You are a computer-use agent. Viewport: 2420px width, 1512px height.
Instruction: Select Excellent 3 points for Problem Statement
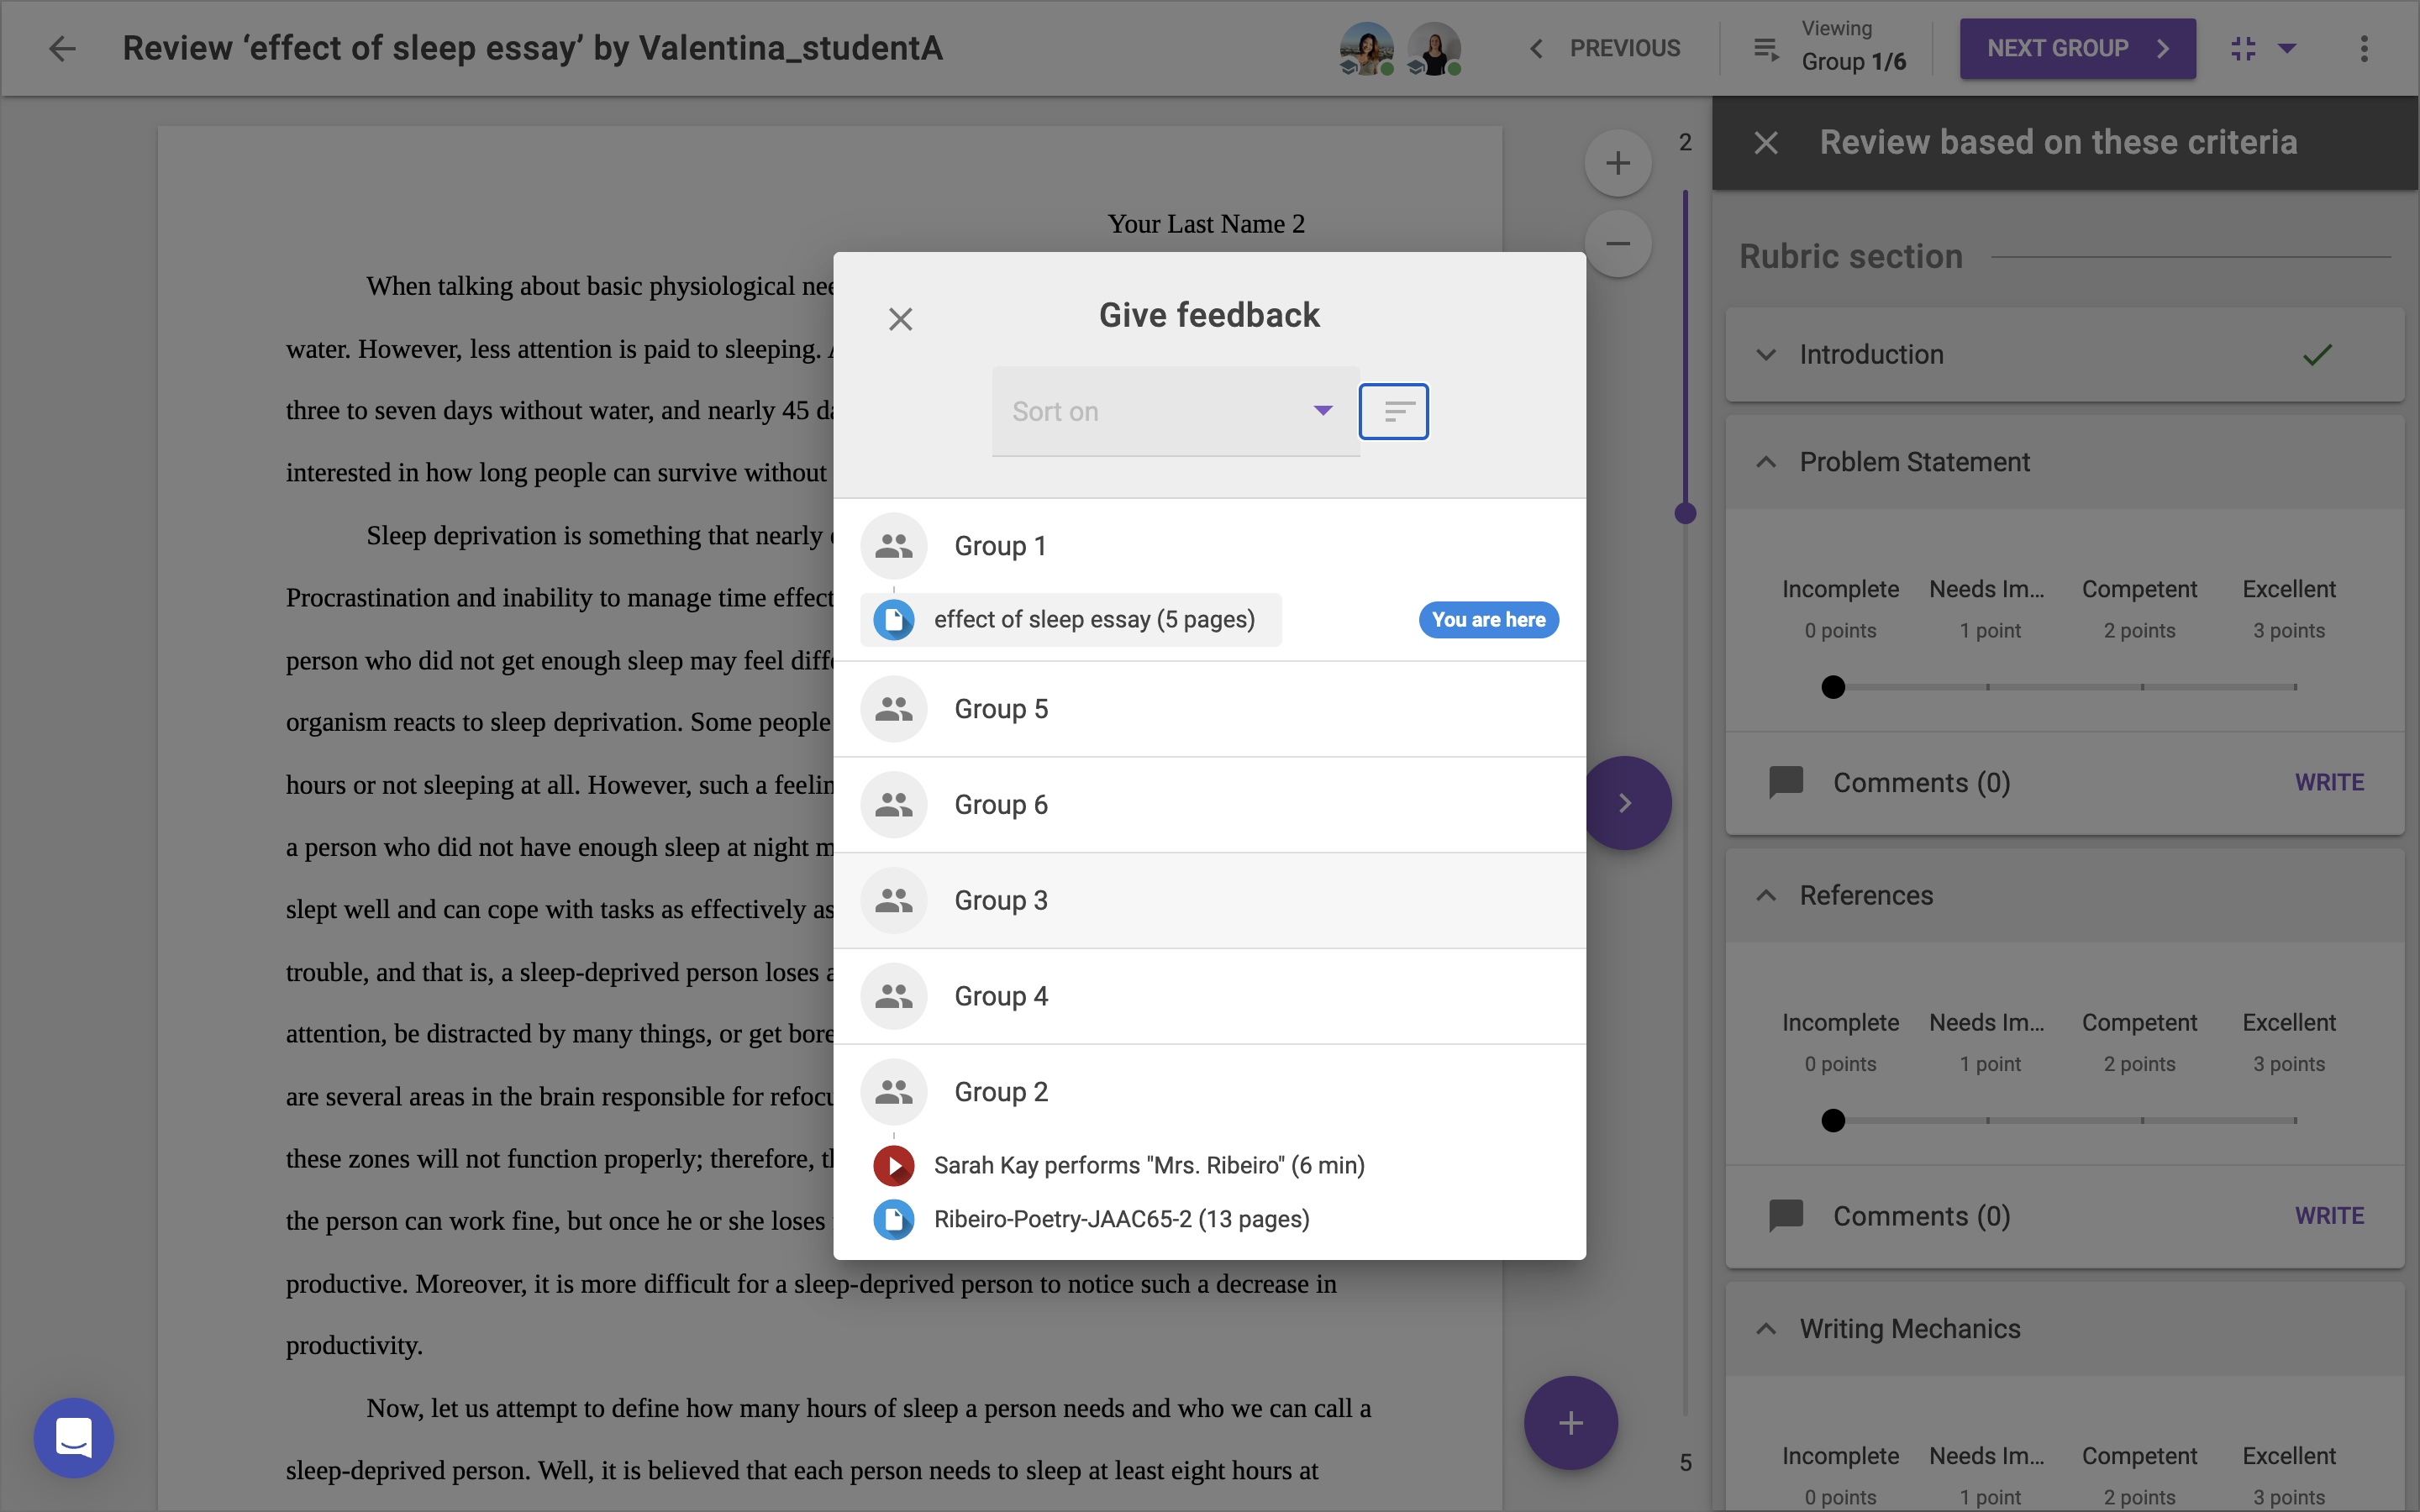(2288, 608)
